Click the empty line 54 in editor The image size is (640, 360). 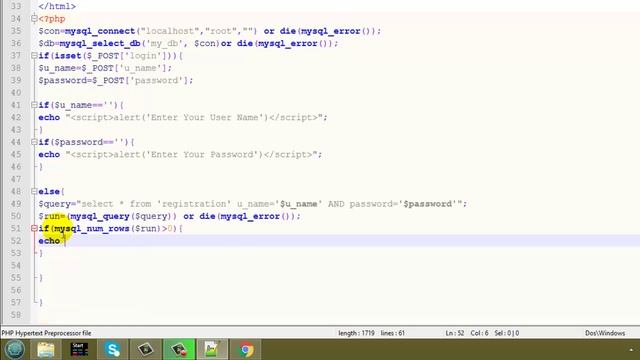339,266
